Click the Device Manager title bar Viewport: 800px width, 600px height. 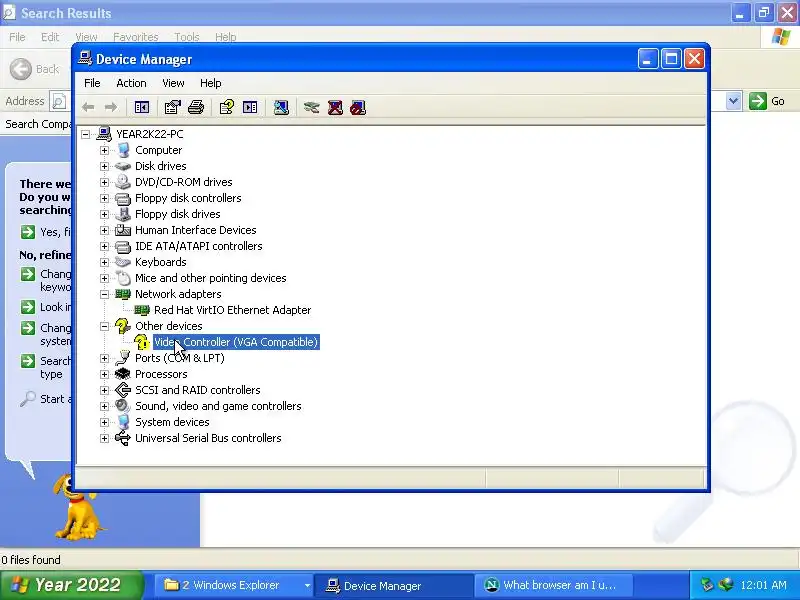click(357, 59)
